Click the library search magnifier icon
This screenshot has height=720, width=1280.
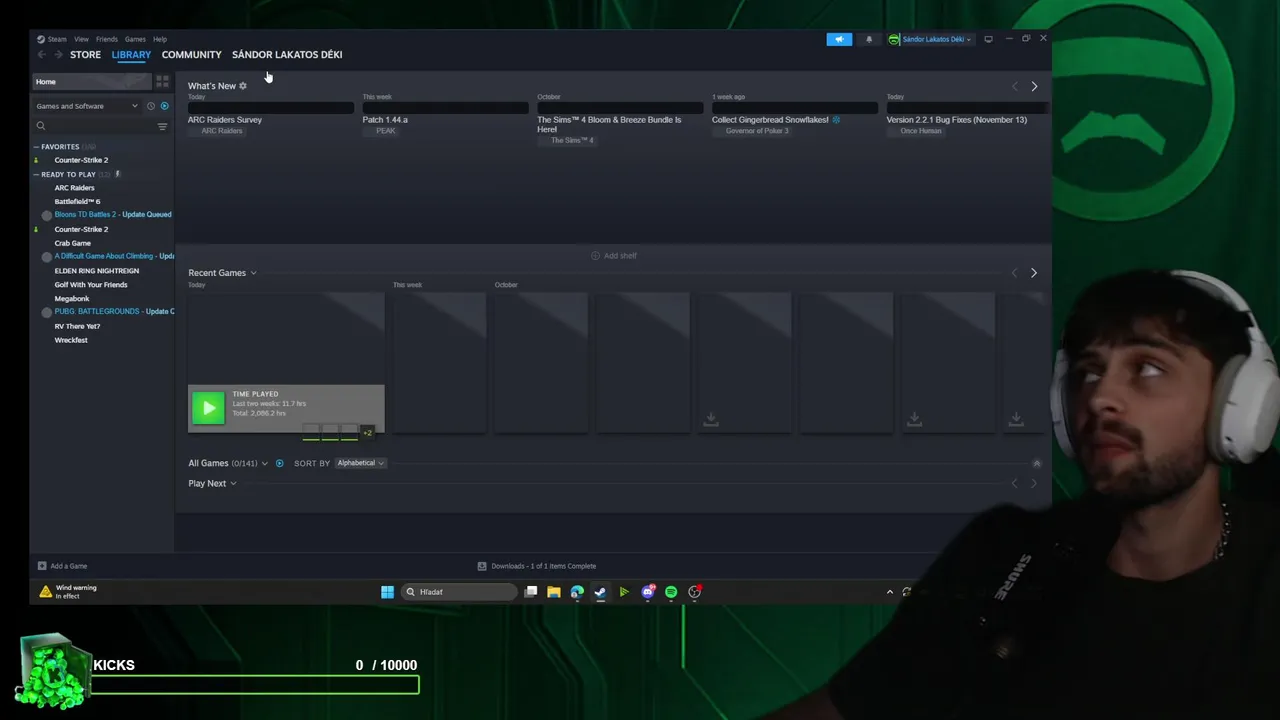[x=41, y=126]
